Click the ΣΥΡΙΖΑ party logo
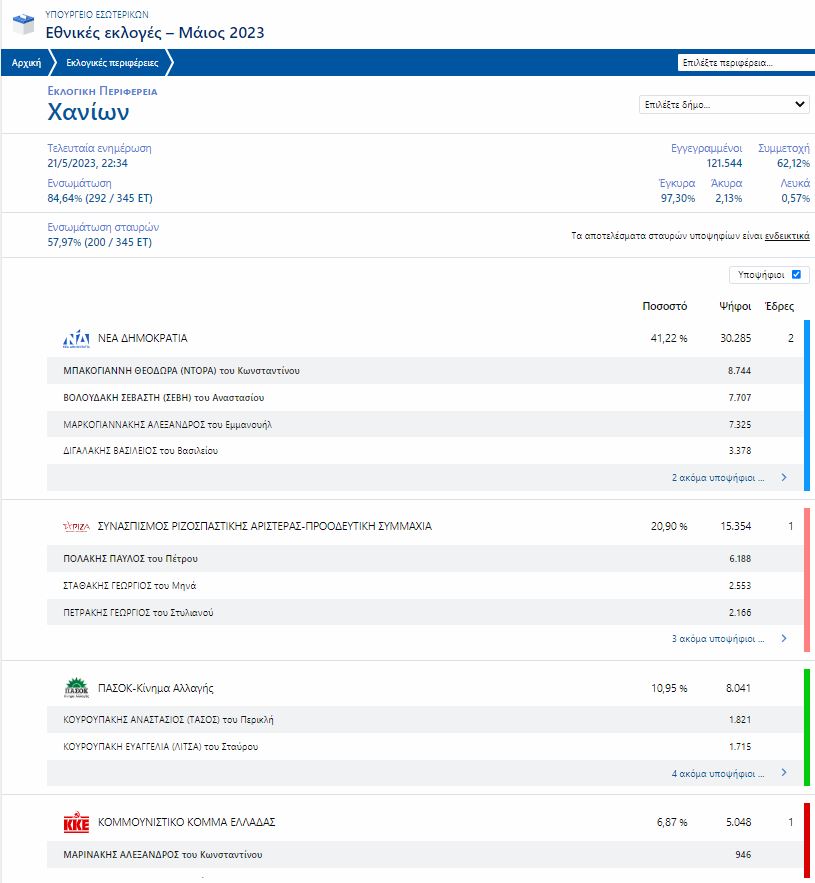 [76, 526]
